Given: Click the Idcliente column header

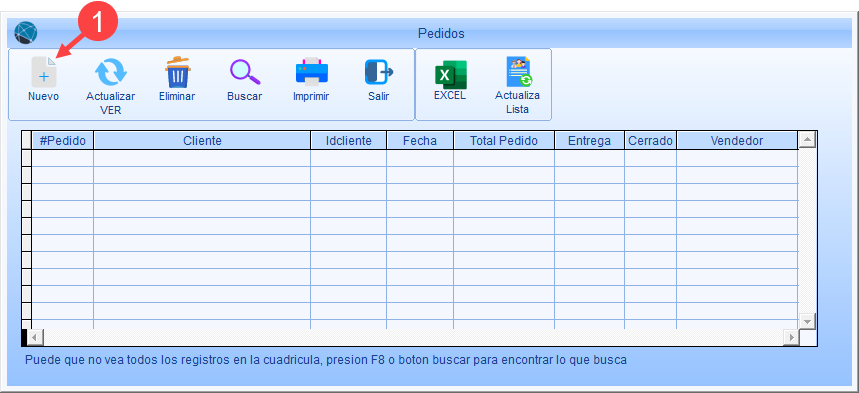Looking at the screenshot, I should pos(348,141).
